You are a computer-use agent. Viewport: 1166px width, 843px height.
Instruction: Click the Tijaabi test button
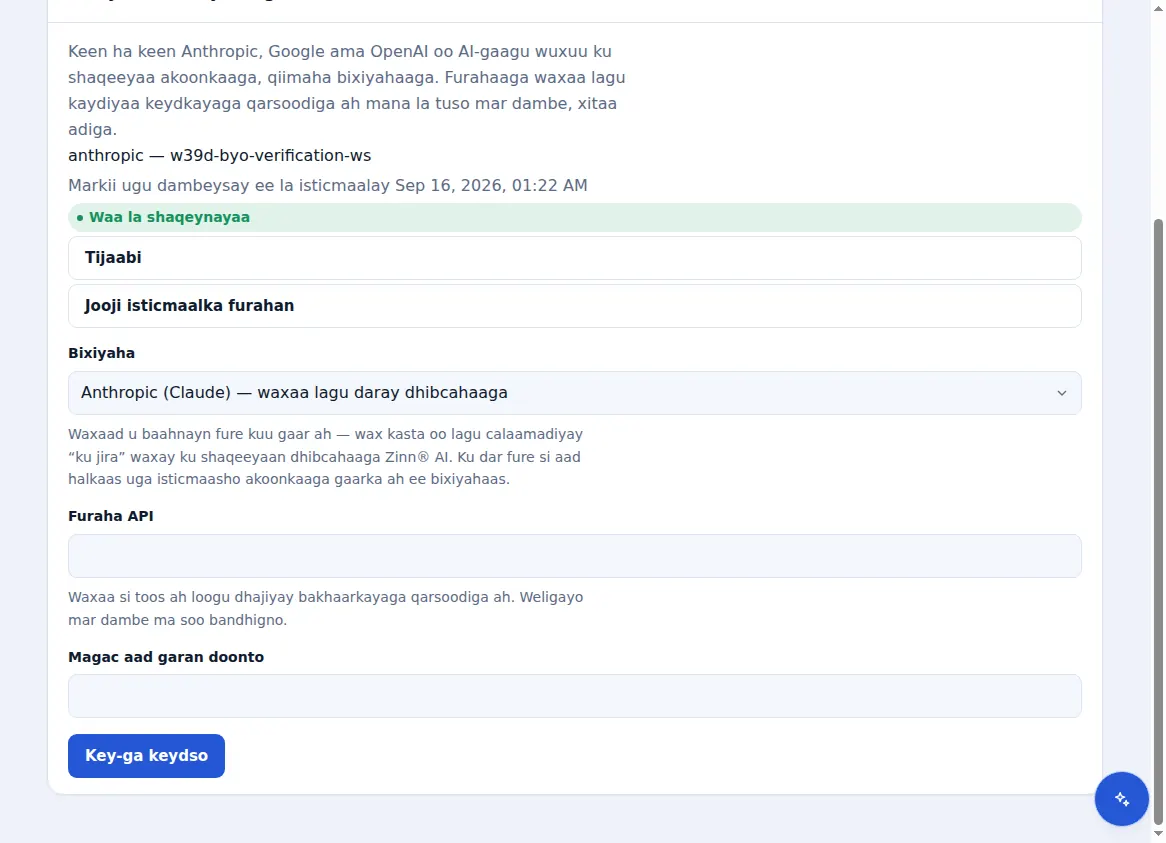coord(574,258)
